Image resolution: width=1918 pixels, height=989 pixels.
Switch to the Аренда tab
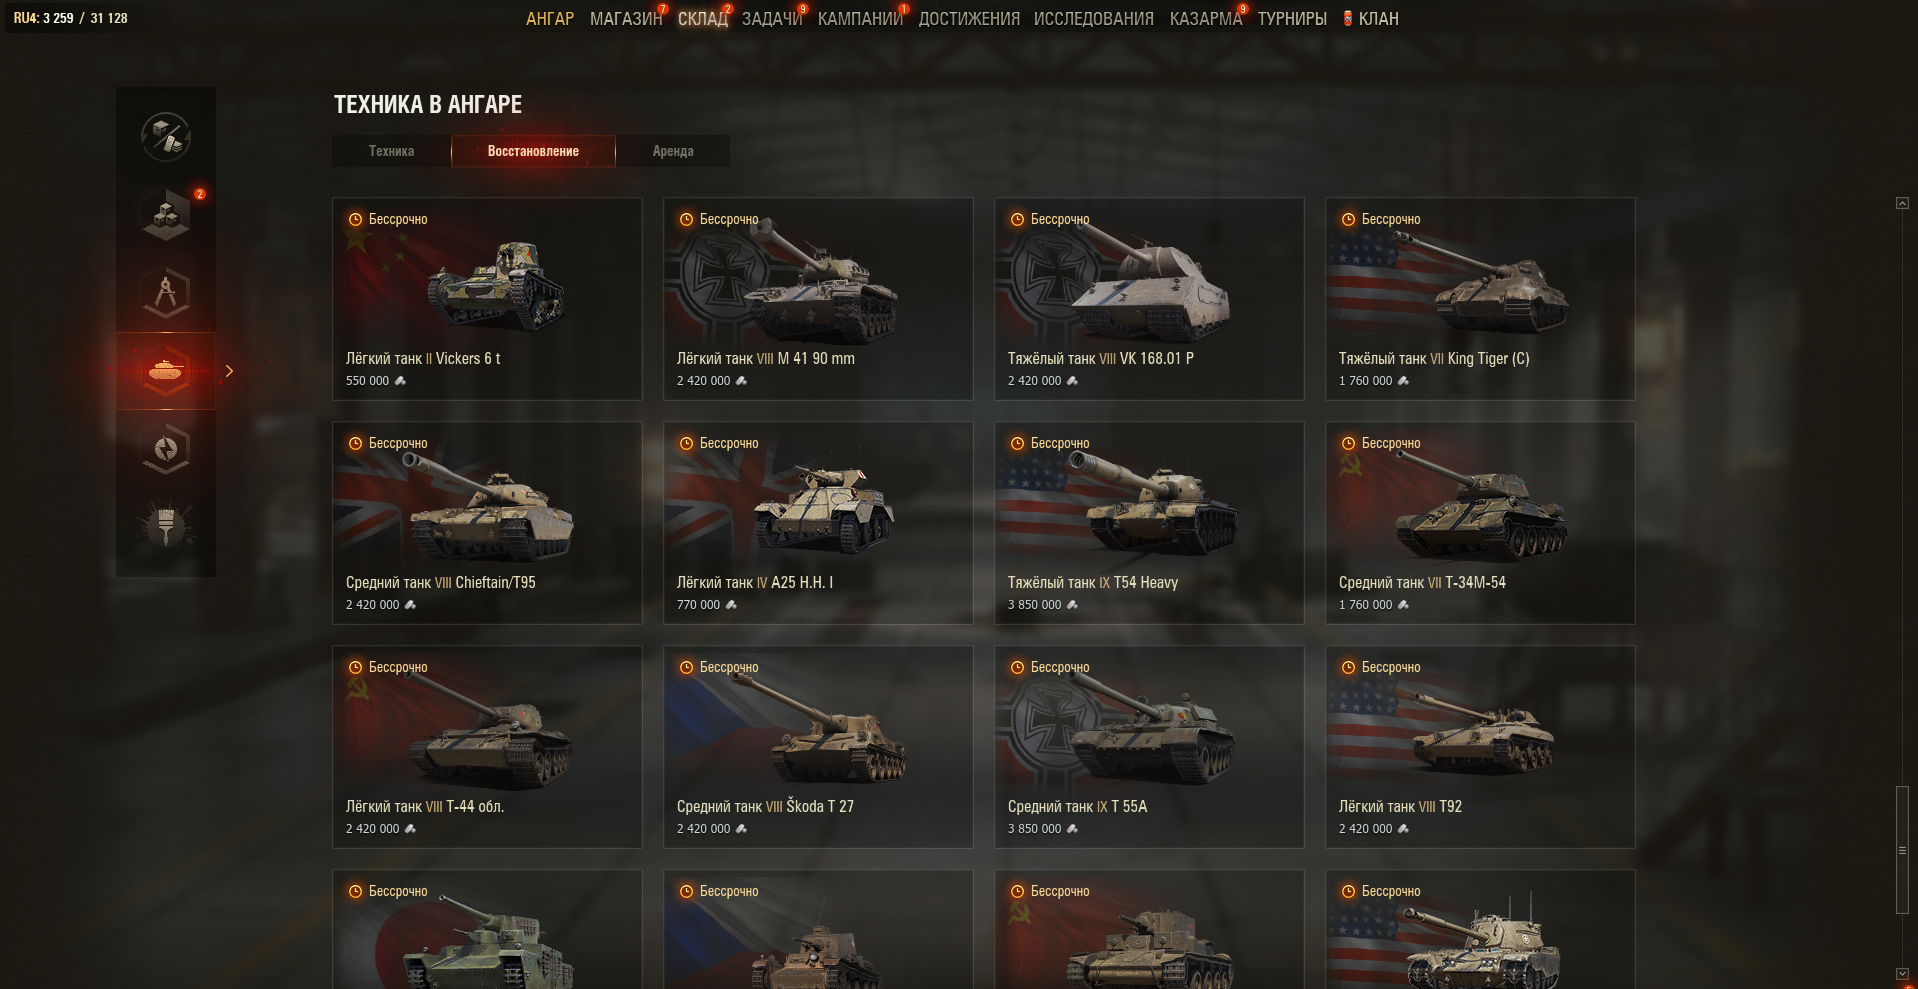tap(673, 151)
